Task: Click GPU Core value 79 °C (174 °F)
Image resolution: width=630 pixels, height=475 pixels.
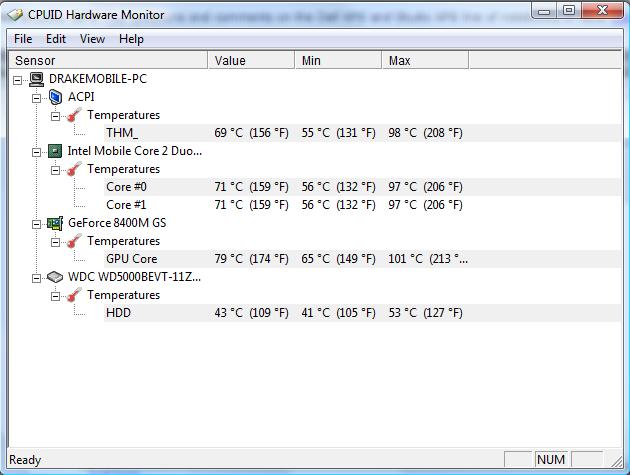Action: pyautogui.click(x=252, y=259)
